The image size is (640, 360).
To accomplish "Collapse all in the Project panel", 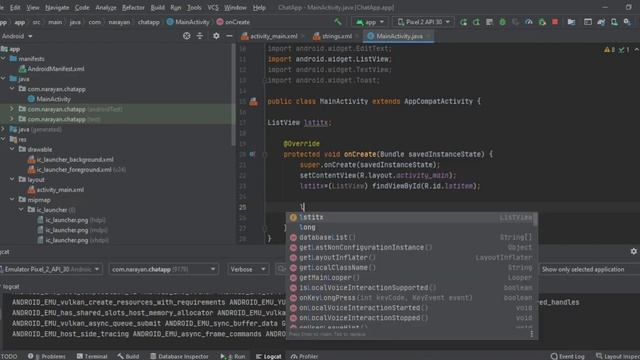I will (x=200, y=36).
